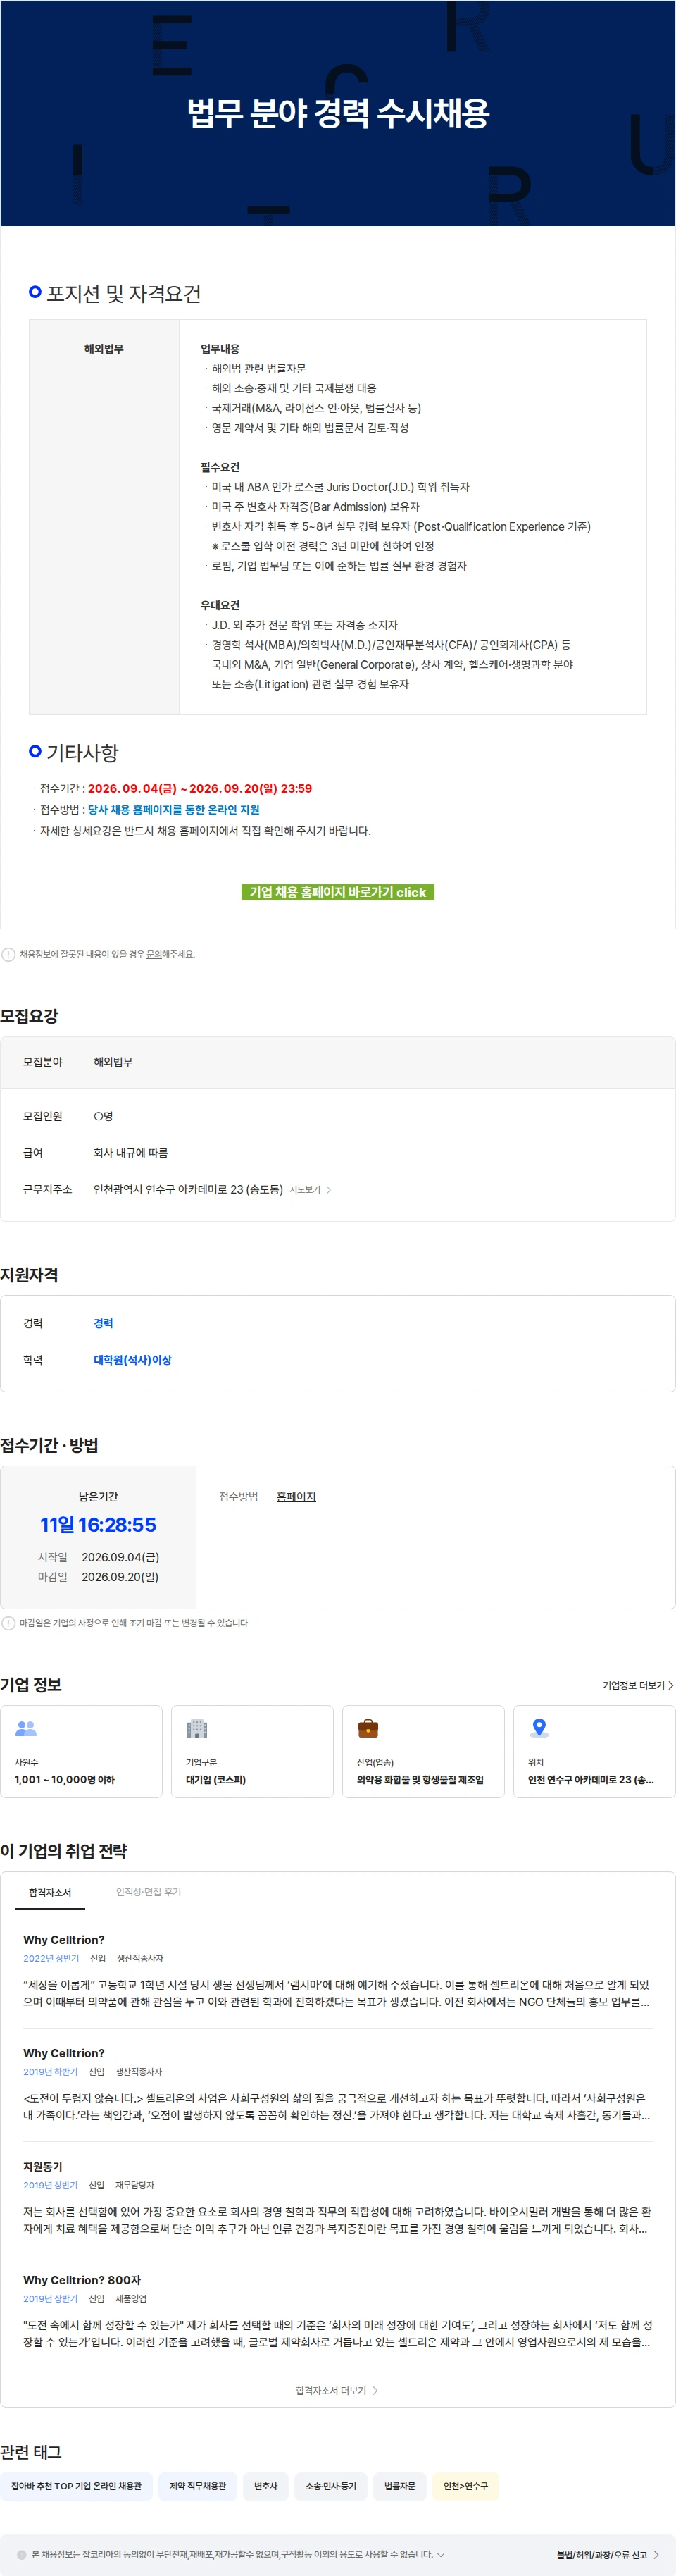Click the building icon in 기업구분 card
This screenshot has width=676, height=2576.
[x=197, y=1728]
